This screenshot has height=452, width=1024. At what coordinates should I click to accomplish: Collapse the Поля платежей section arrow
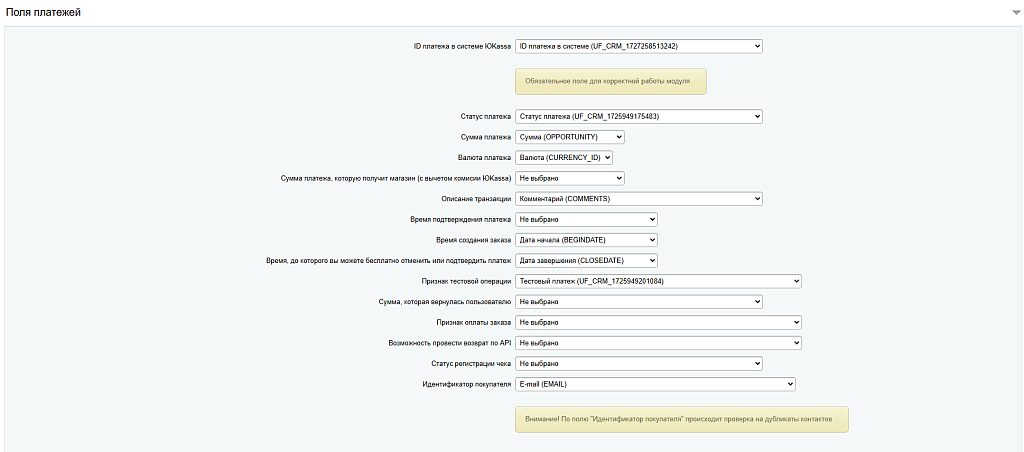(x=1015, y=13)
